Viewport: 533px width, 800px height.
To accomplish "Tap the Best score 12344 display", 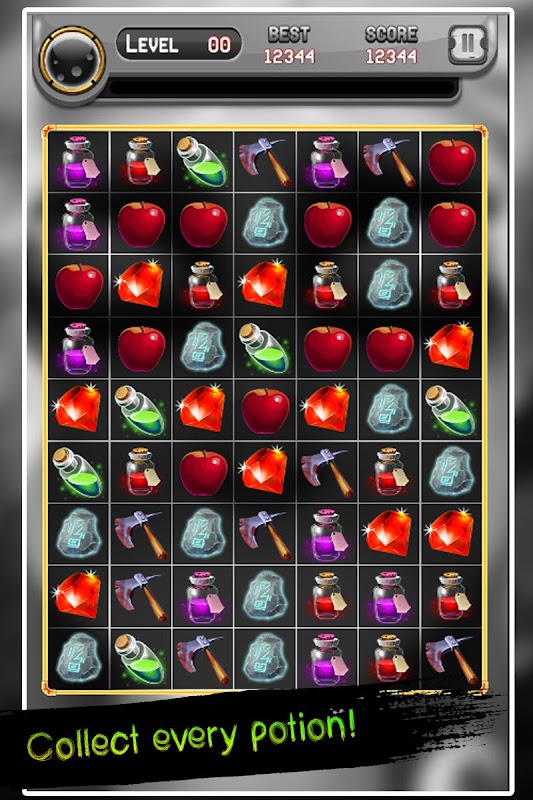I will (289, 45).
